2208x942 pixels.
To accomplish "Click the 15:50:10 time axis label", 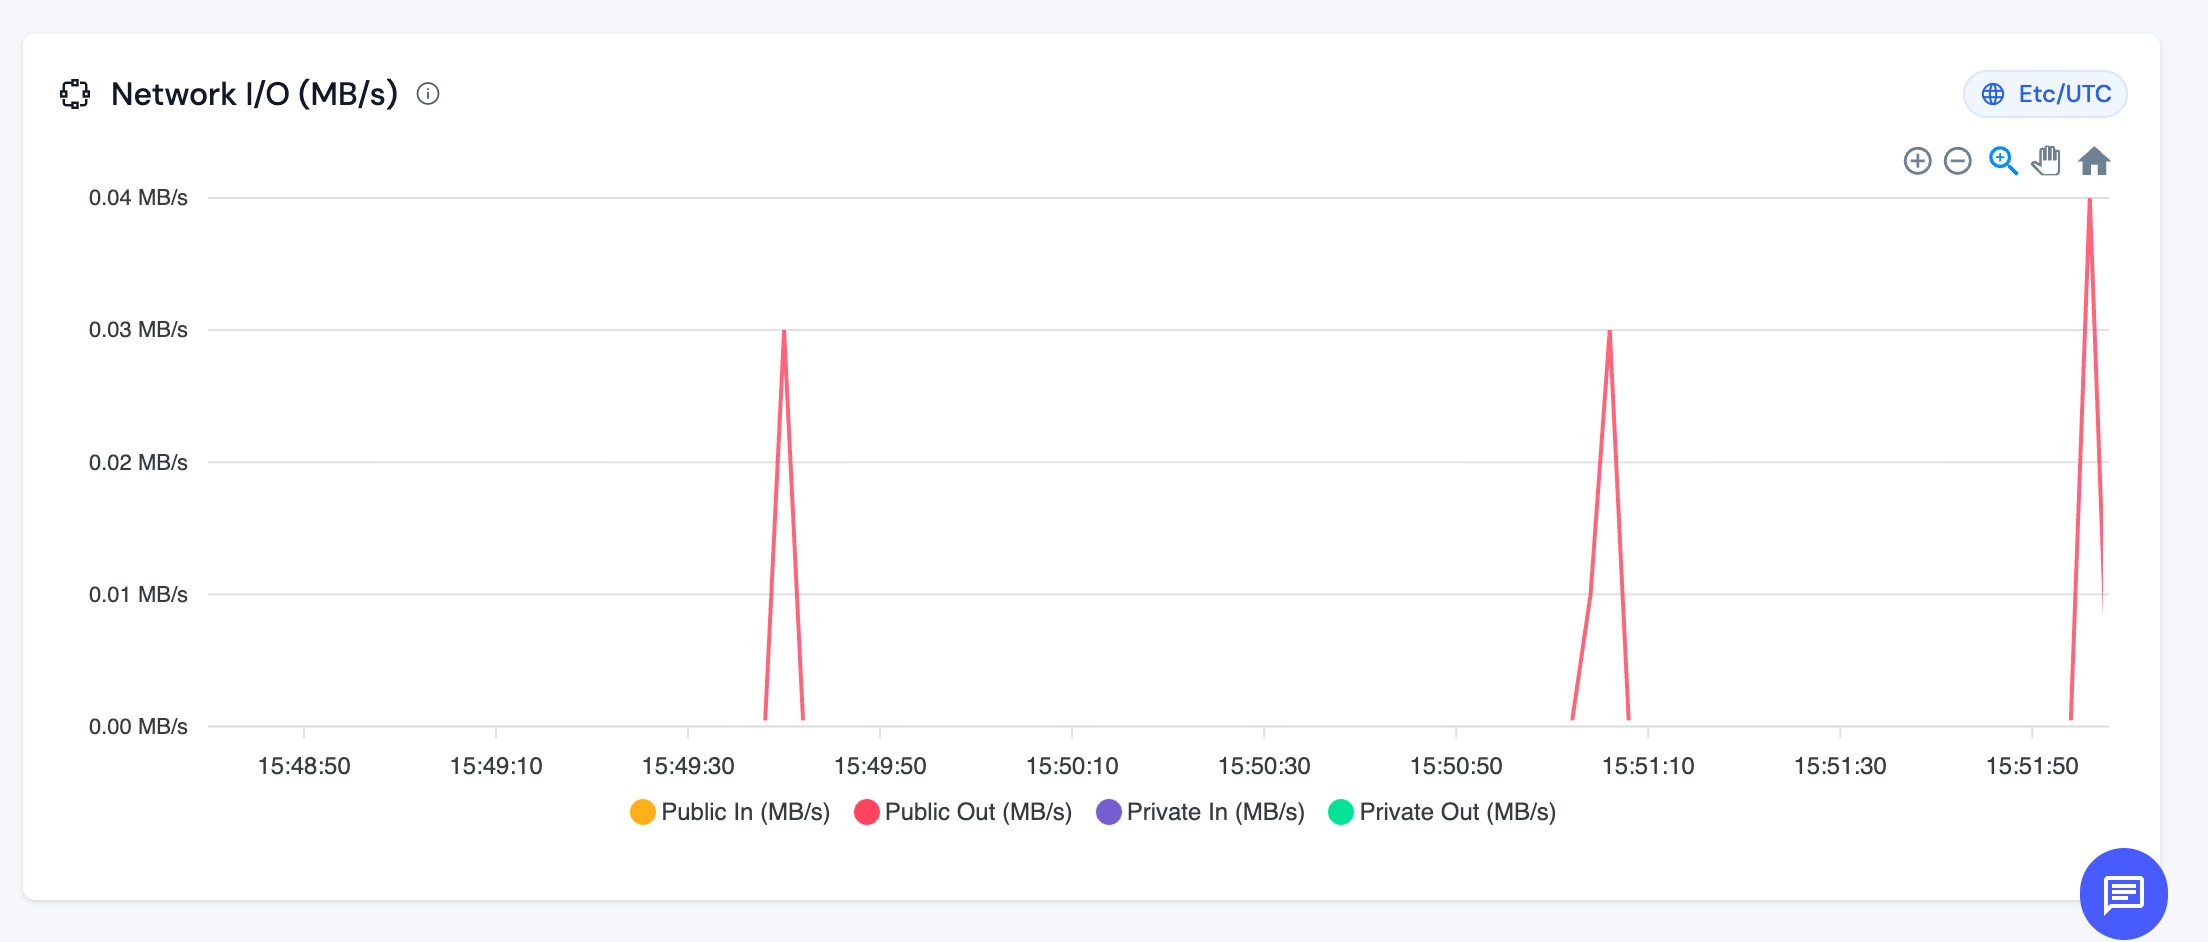I will coord(1072,765).
